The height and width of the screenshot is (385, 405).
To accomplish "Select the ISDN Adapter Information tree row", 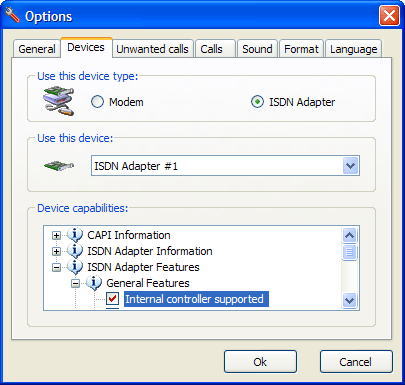I will (x=150, y=251).
